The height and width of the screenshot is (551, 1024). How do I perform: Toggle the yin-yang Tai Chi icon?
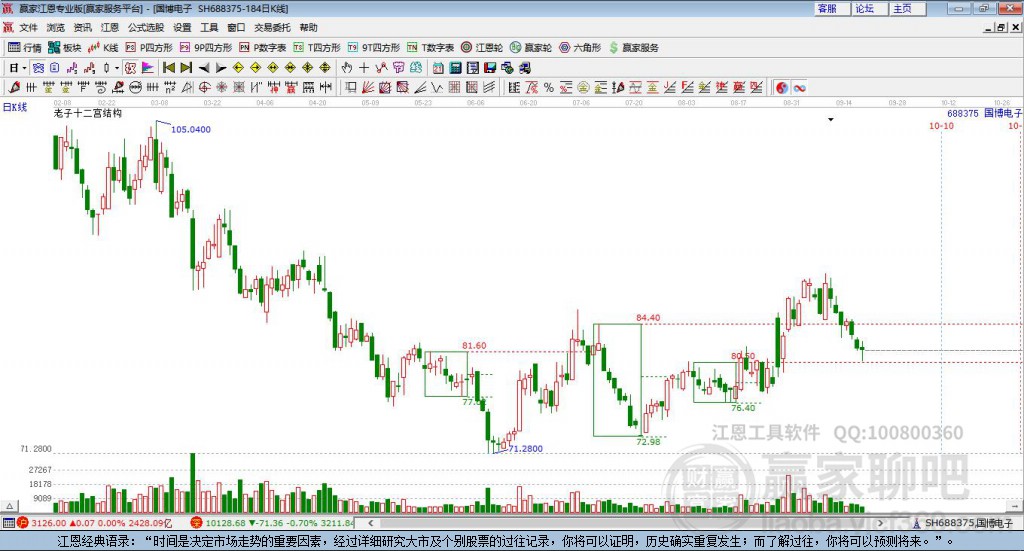[782, 87]
